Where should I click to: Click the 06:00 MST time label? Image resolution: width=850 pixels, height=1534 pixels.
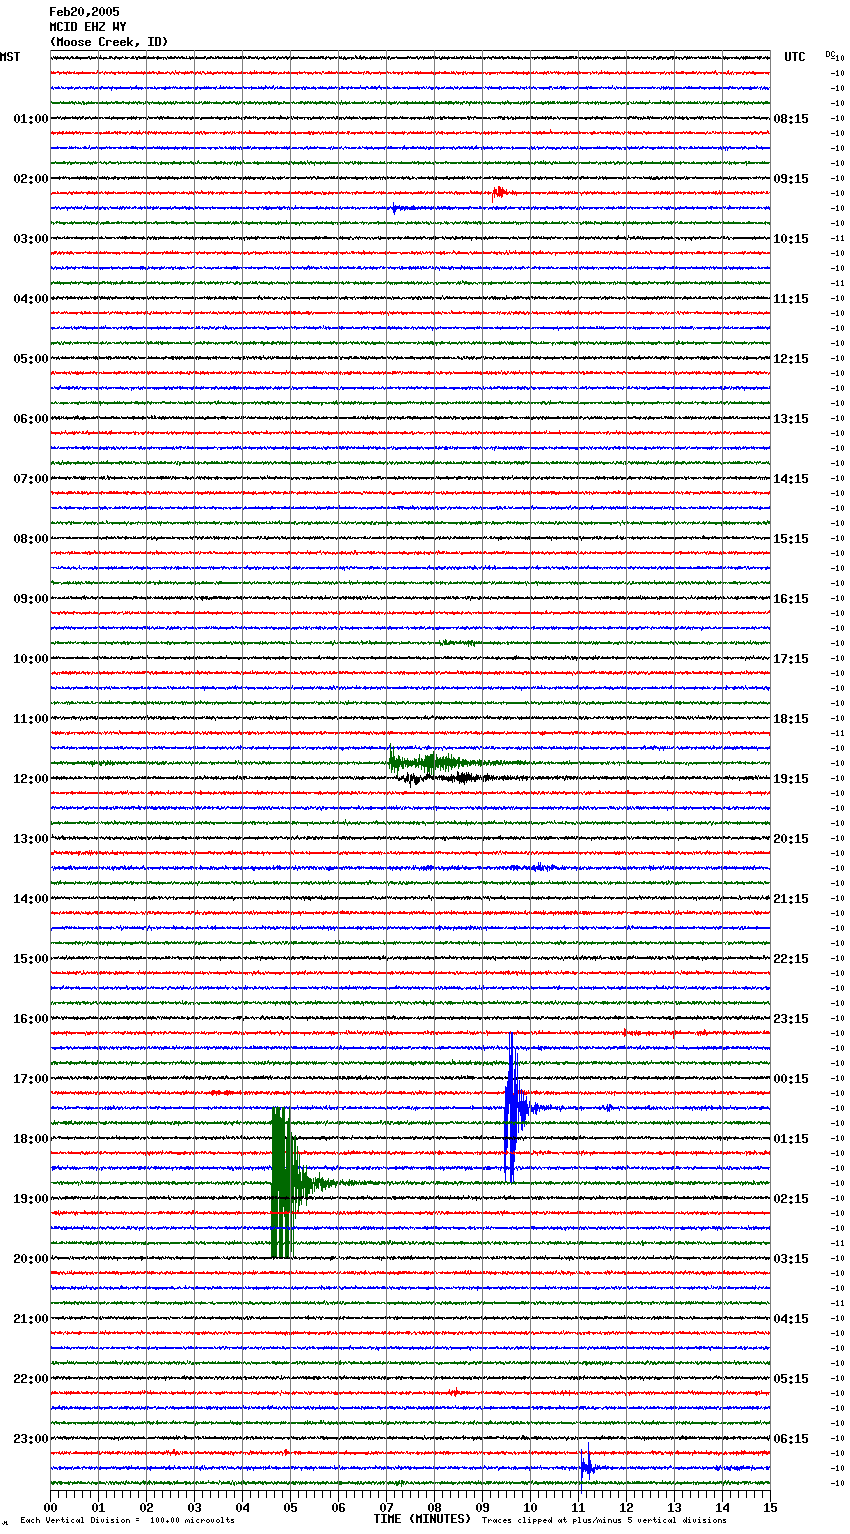(31, 419)
